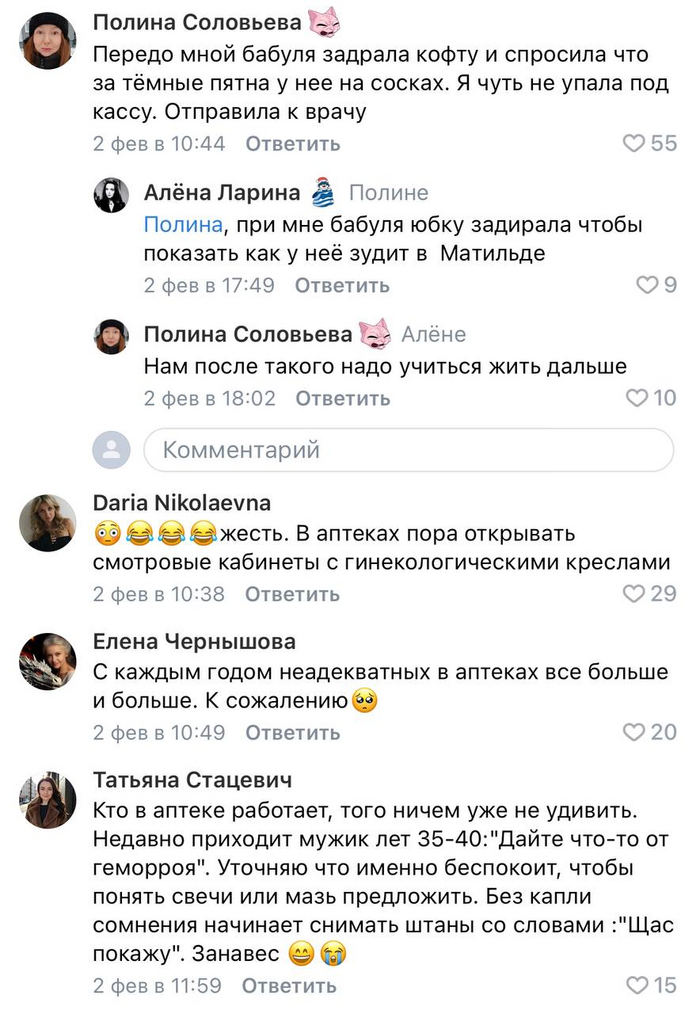Reply to Daria Nikolaevna's comment
This screenshot has width=700, height=1014.
[292, 593]
